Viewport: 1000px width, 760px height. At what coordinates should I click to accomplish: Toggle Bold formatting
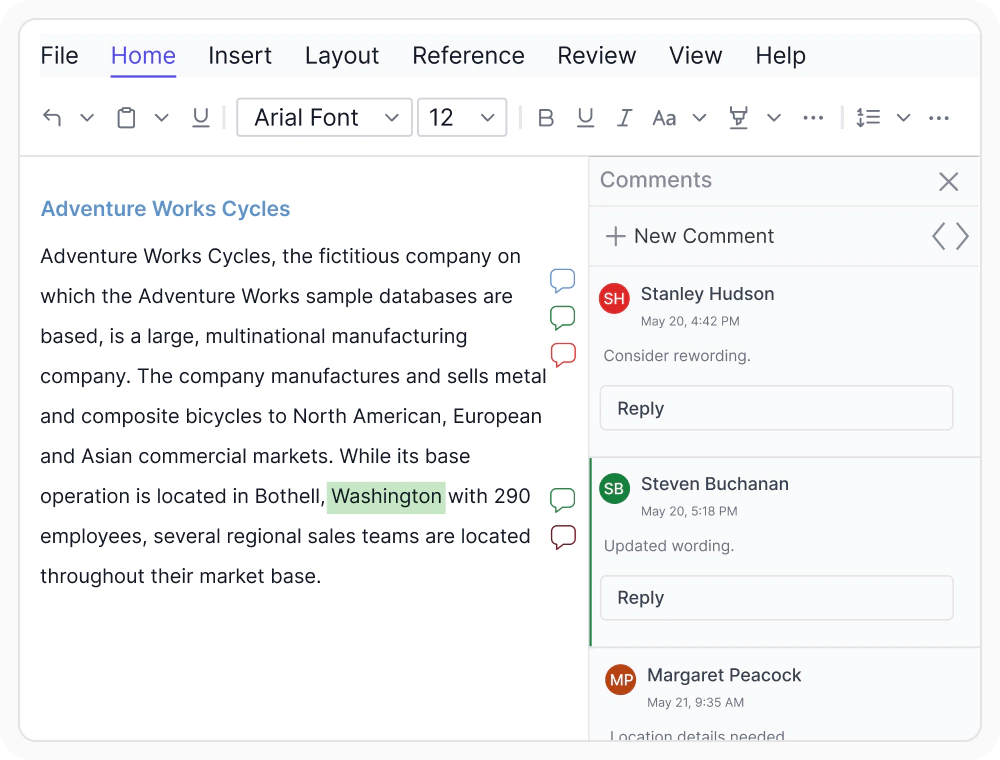point(546,118)
